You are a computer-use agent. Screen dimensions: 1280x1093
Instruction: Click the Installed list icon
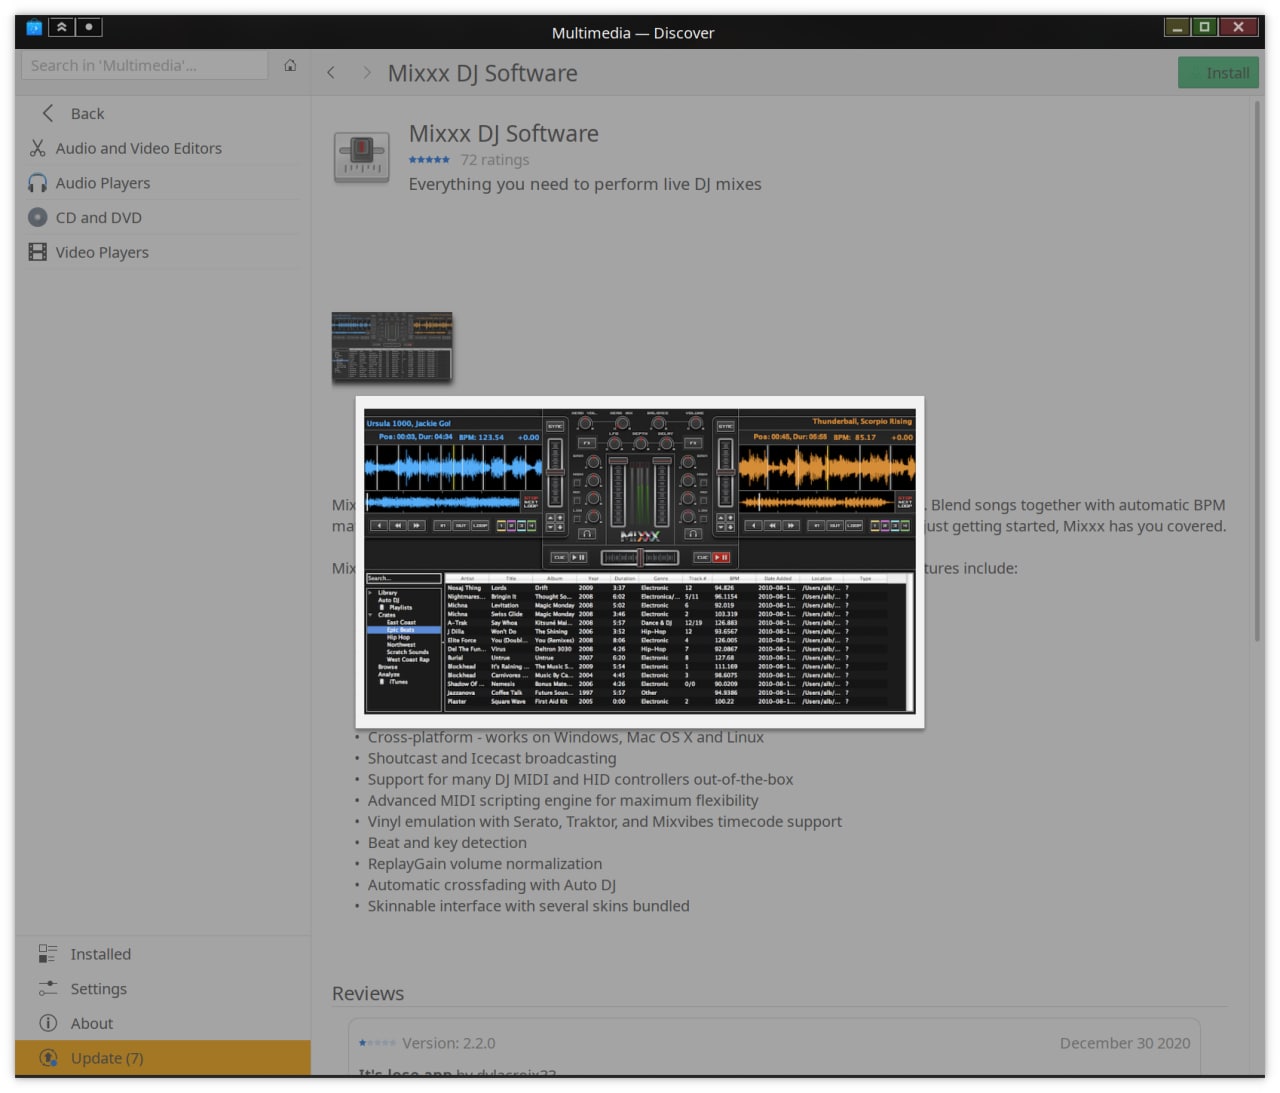47,954
